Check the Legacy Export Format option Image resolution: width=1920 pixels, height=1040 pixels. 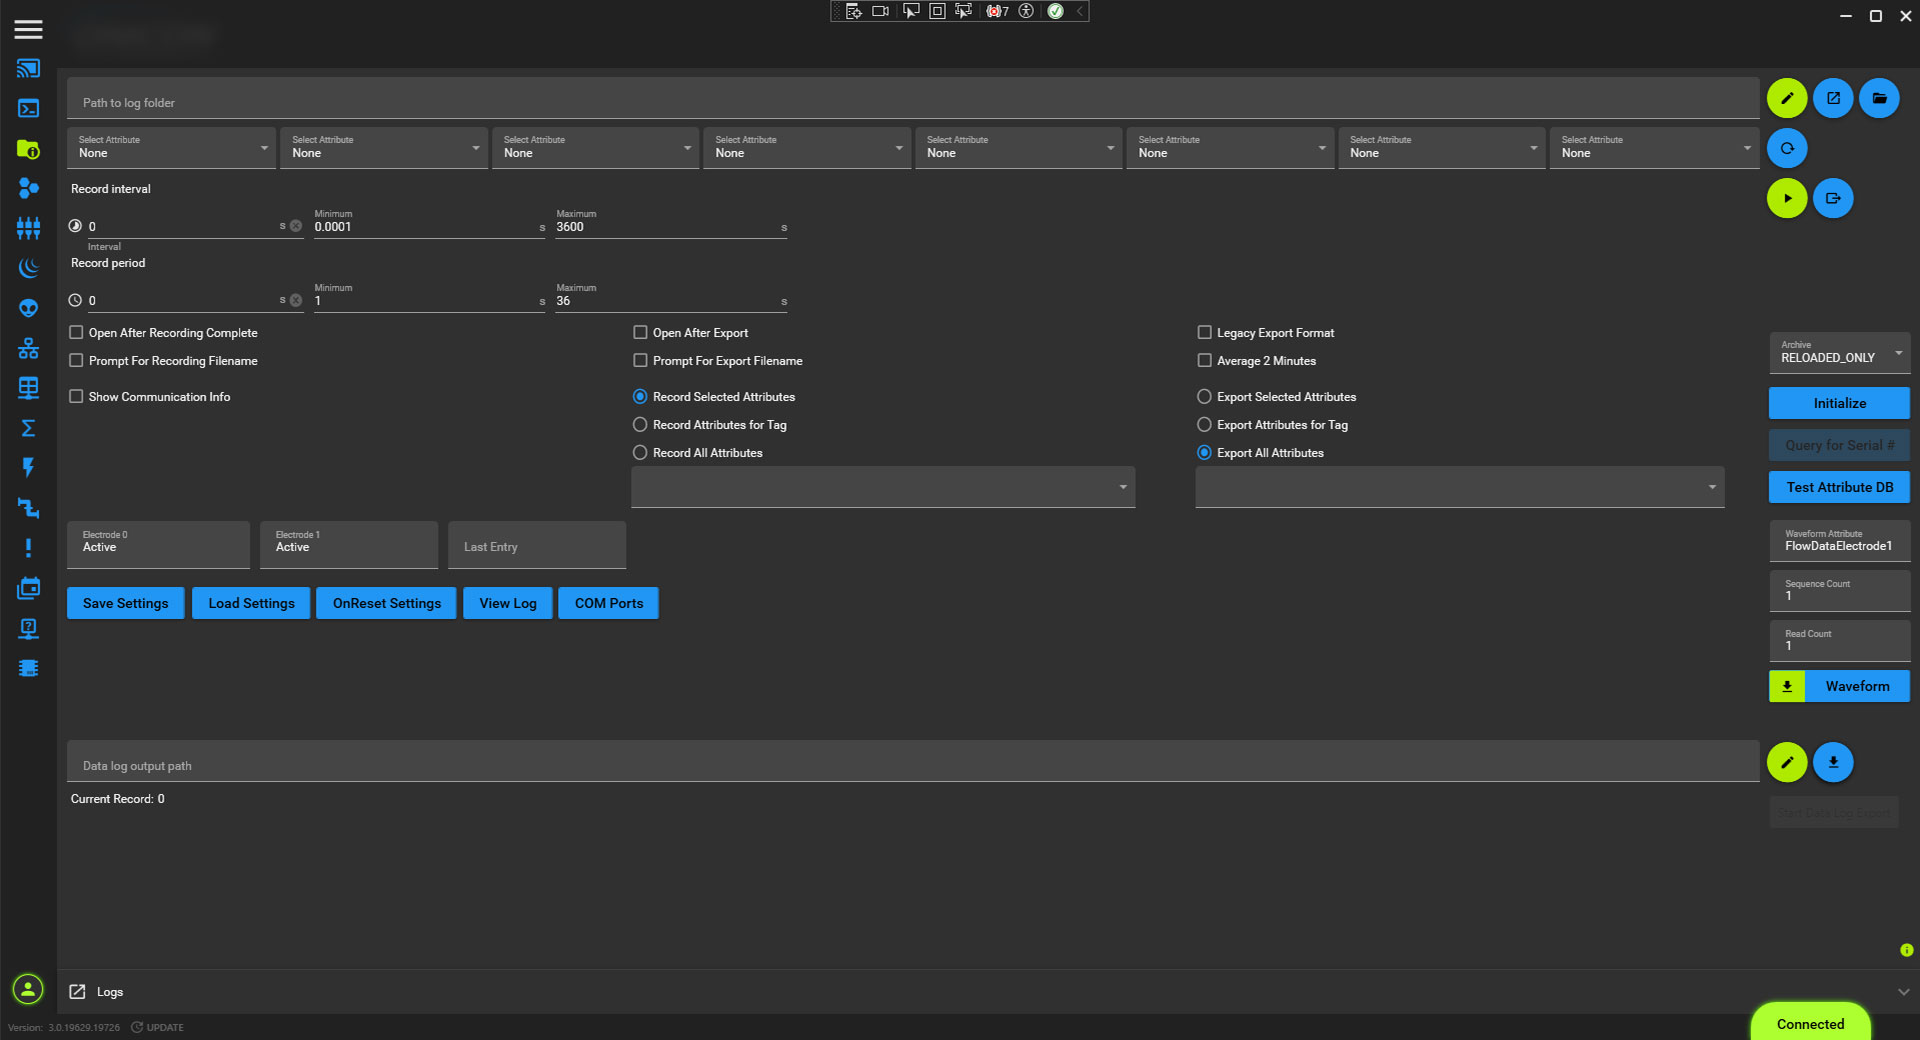1204,332
